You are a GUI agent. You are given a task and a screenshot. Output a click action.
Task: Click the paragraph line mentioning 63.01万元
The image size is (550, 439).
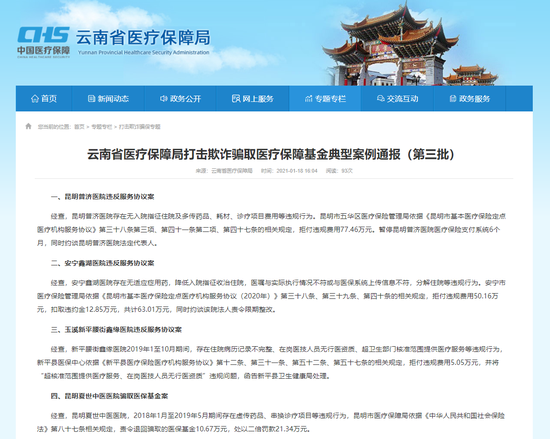[x=157, y=310]
